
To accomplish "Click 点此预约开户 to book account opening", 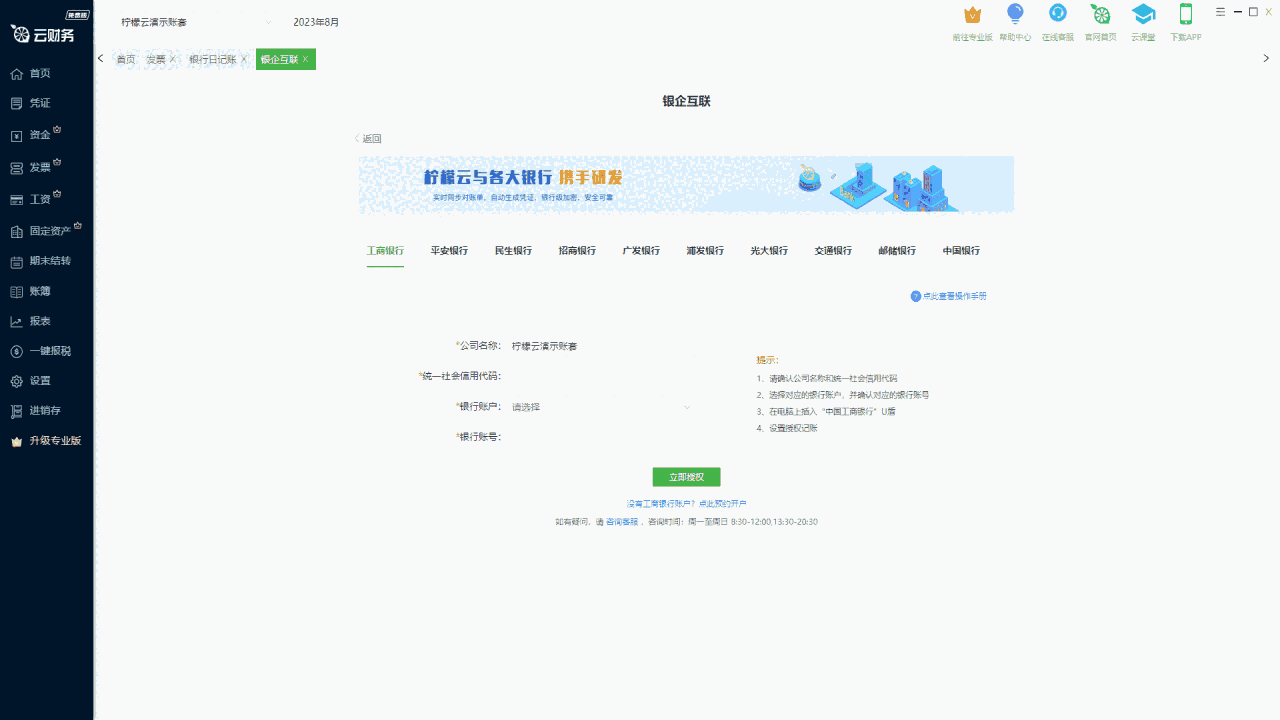I will 722,503.
